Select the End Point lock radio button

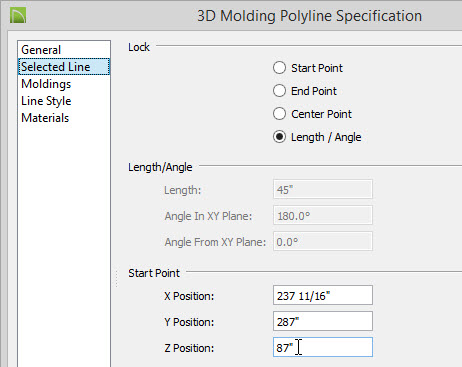click(x=279, y=91)
